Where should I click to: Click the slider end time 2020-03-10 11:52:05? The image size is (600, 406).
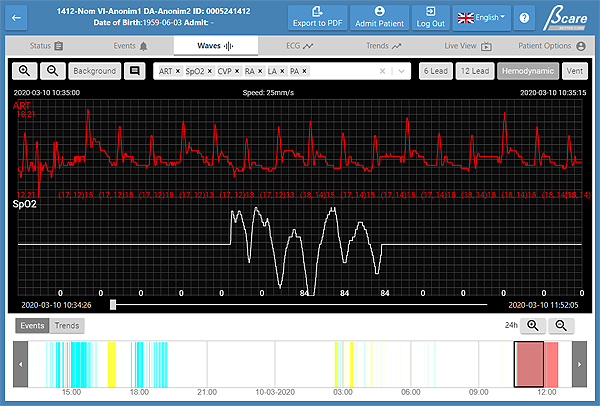pyautogui.click(x=543, y=305)
